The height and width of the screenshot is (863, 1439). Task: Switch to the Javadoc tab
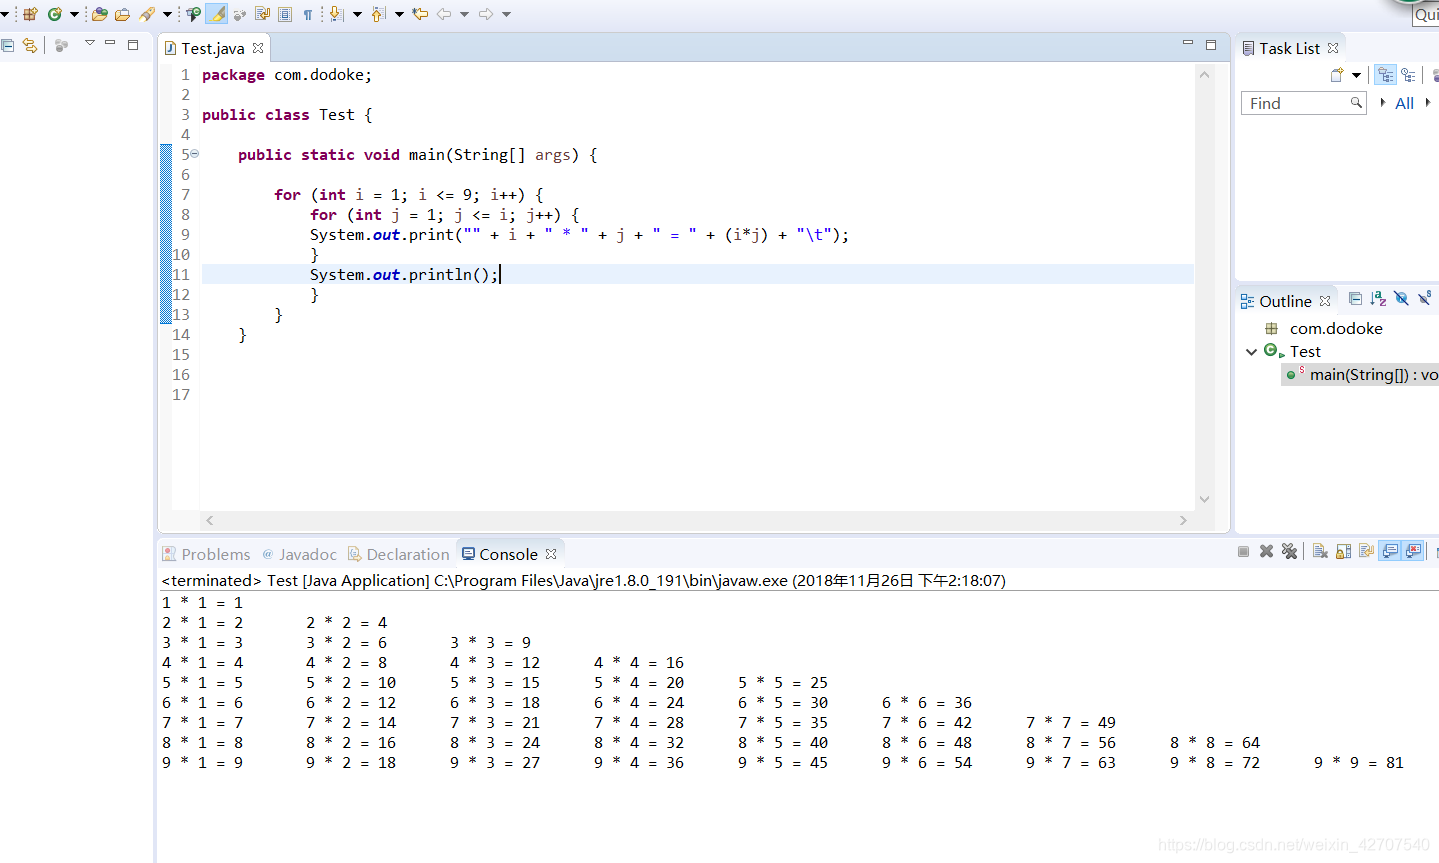[299, 554]
